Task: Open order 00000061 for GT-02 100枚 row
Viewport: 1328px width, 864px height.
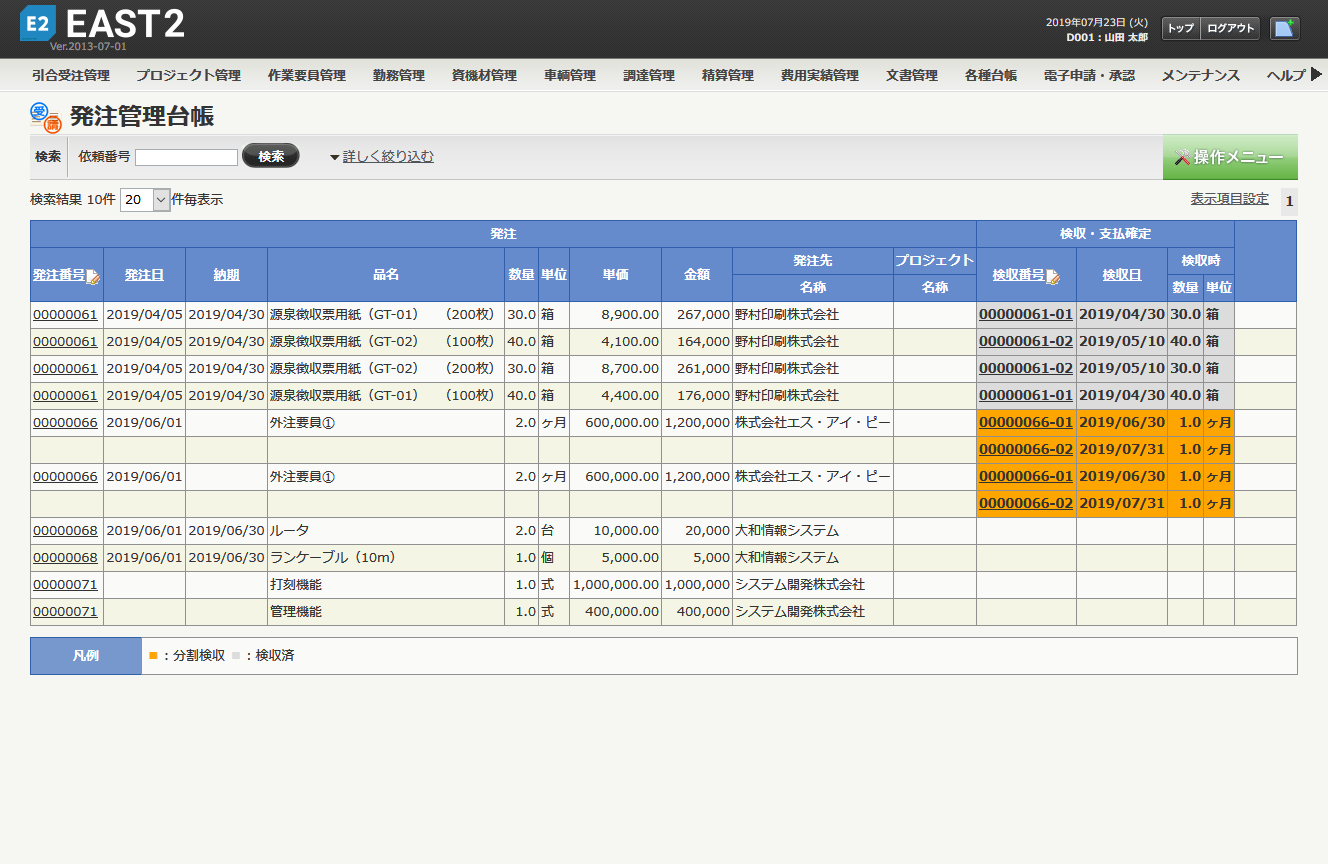Action: point(66,341)
